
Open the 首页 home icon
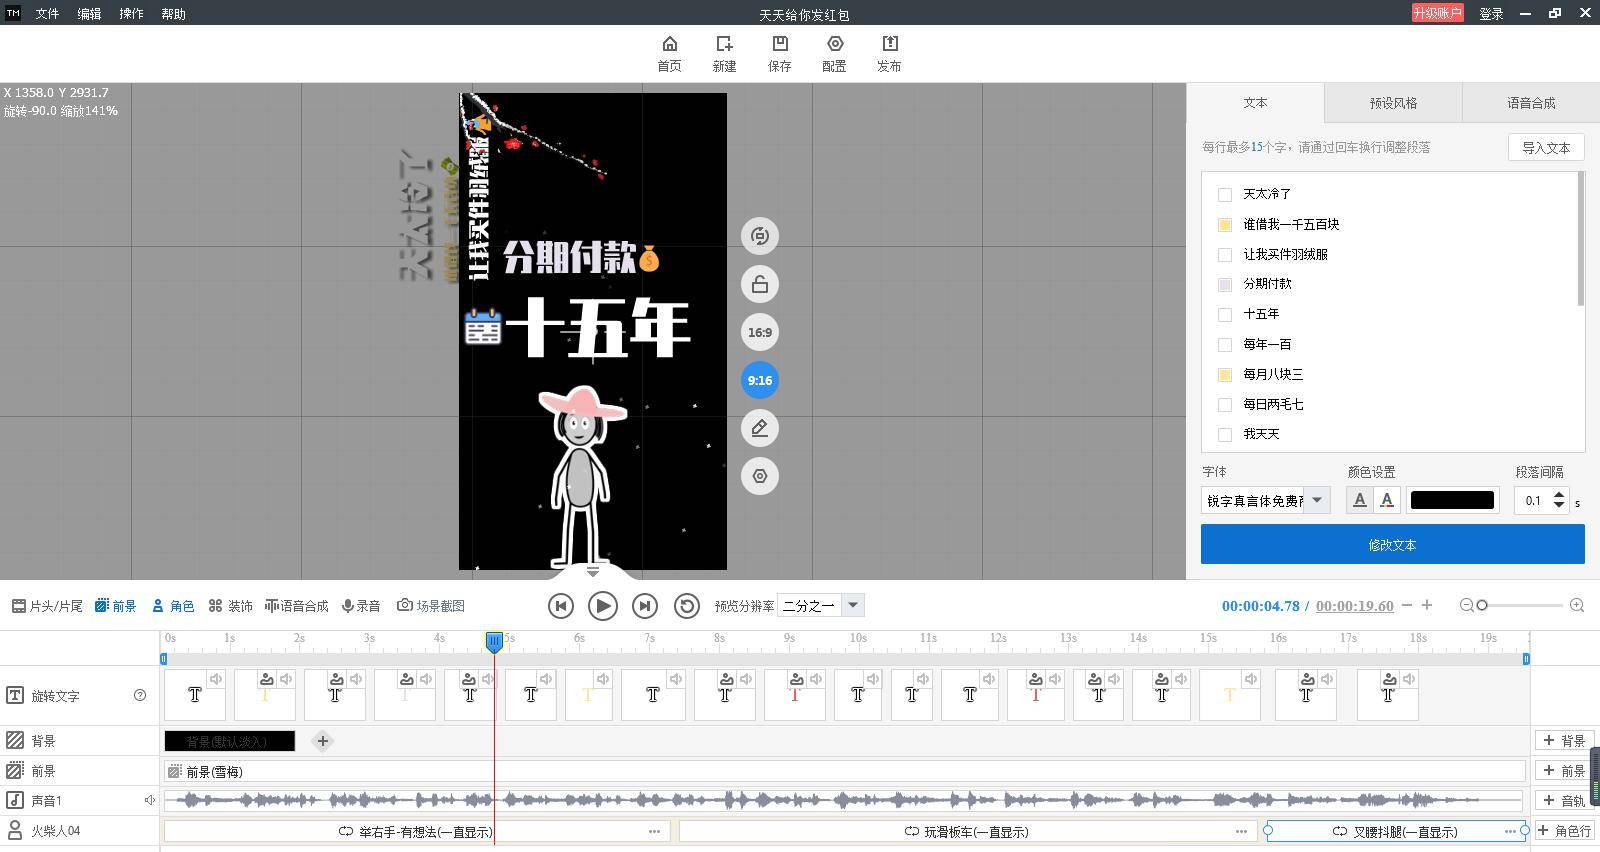click(x=669, y=53)
